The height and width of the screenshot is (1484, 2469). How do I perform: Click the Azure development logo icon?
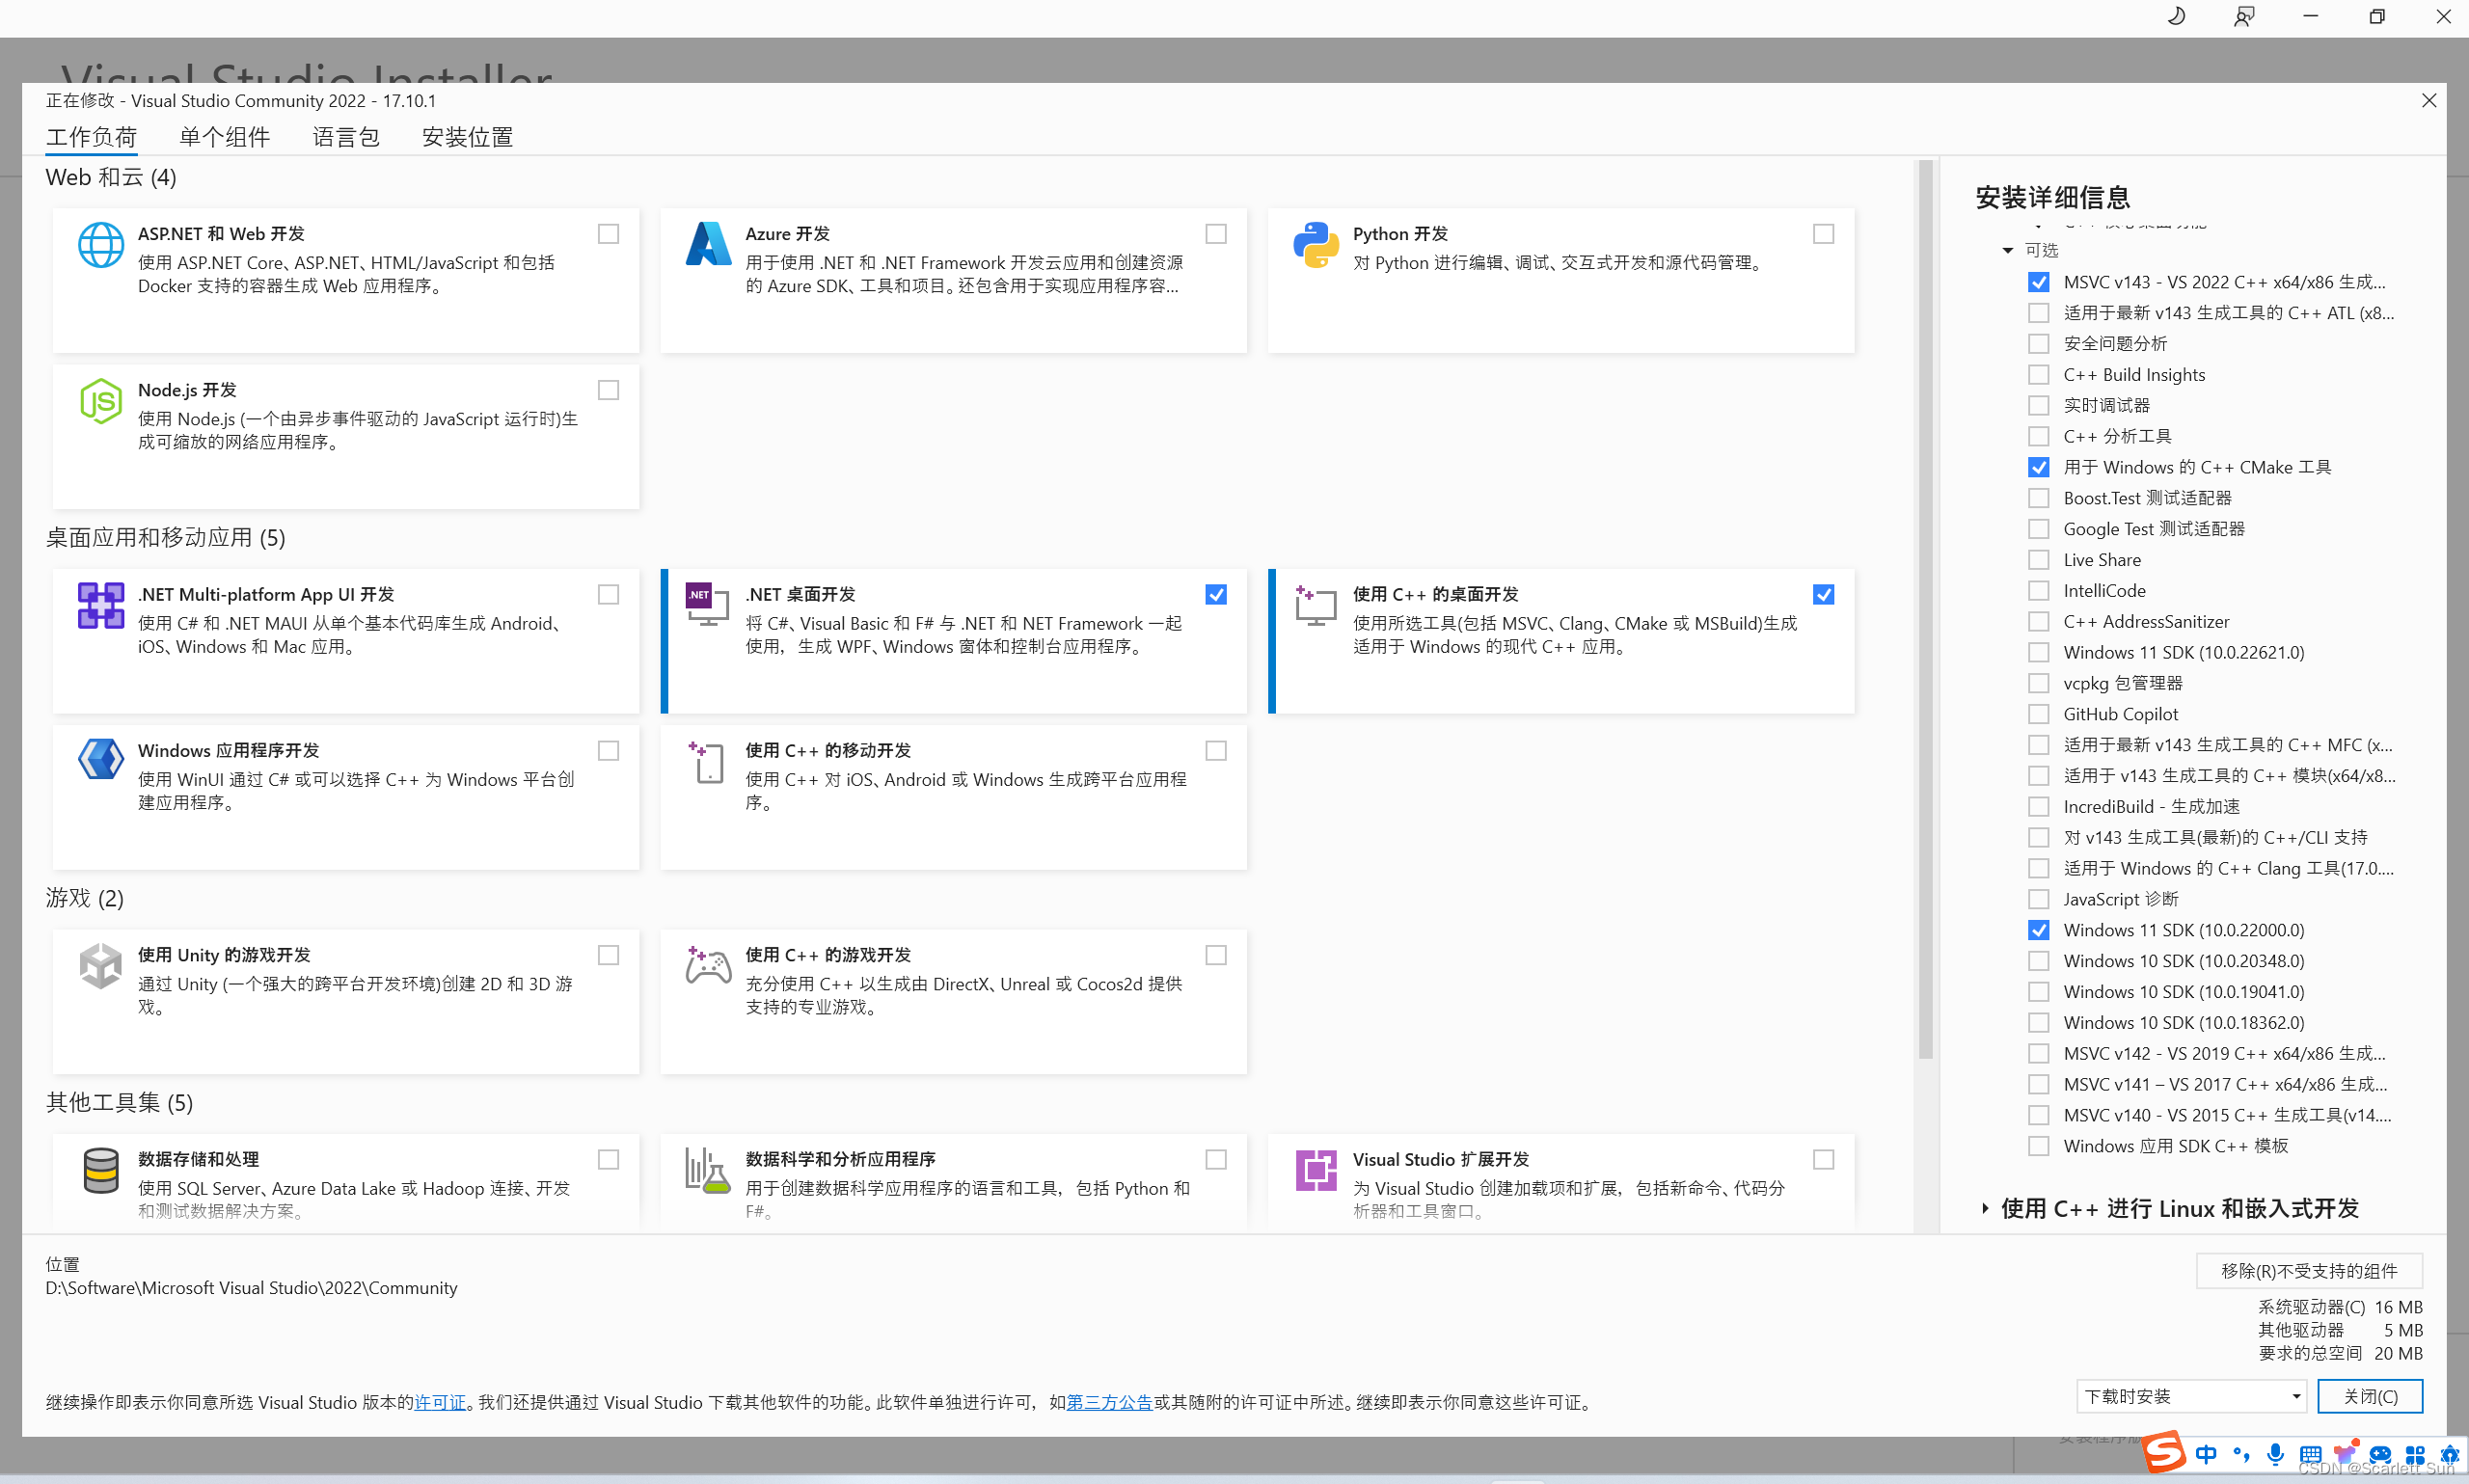click(x=708, y=245)
